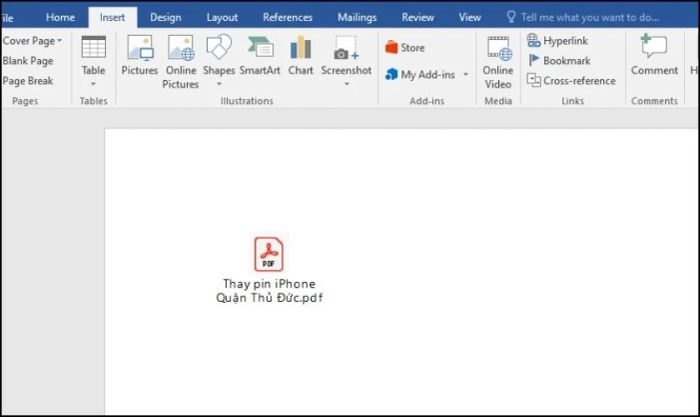Click the Tell me lightbulb icon
This screenshot has height=417, width=700.
click(511, 17)
